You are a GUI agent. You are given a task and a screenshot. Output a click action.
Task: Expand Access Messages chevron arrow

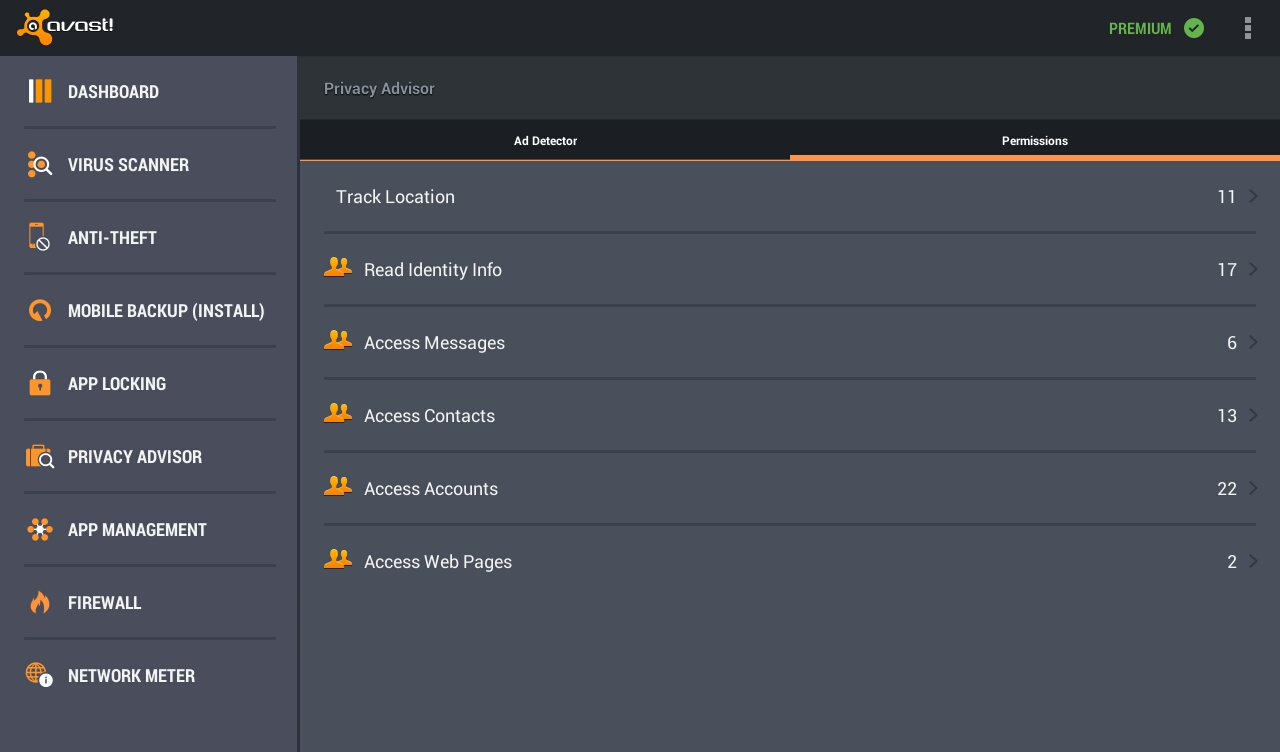click(1253, 342)
